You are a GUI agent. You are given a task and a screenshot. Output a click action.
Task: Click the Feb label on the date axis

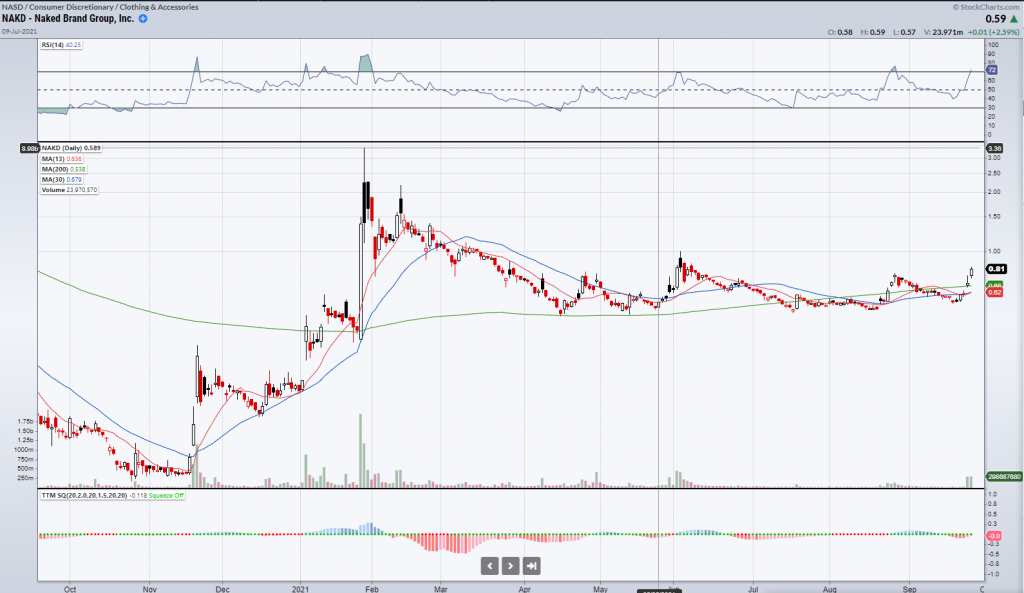tap(372, 589)
